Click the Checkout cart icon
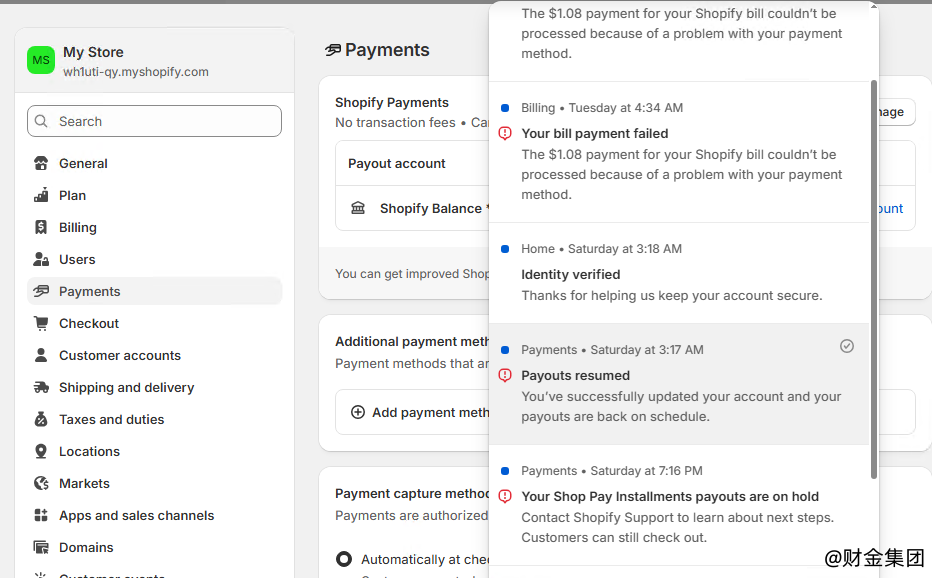932x578 pixels. point(41,323)
